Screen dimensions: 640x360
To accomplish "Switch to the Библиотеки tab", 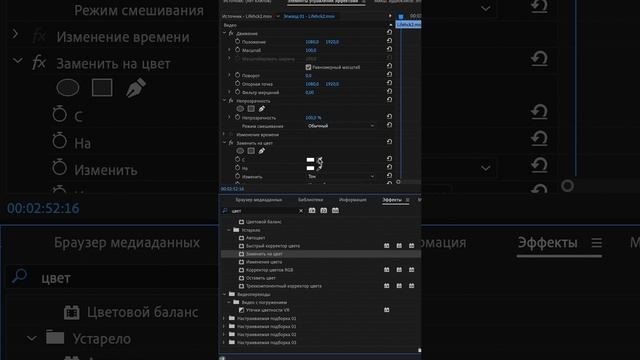I will pyautogui.click(x=310, y=200).
